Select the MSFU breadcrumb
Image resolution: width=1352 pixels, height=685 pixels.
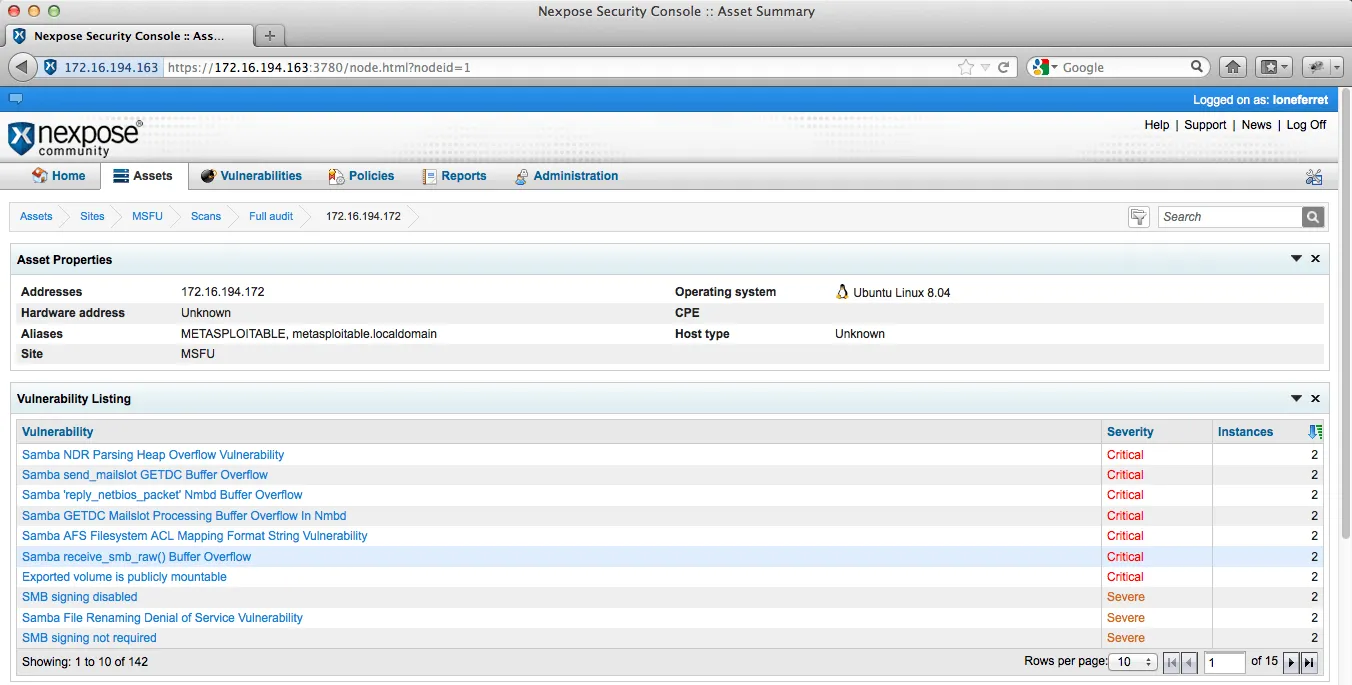(146, 216)
